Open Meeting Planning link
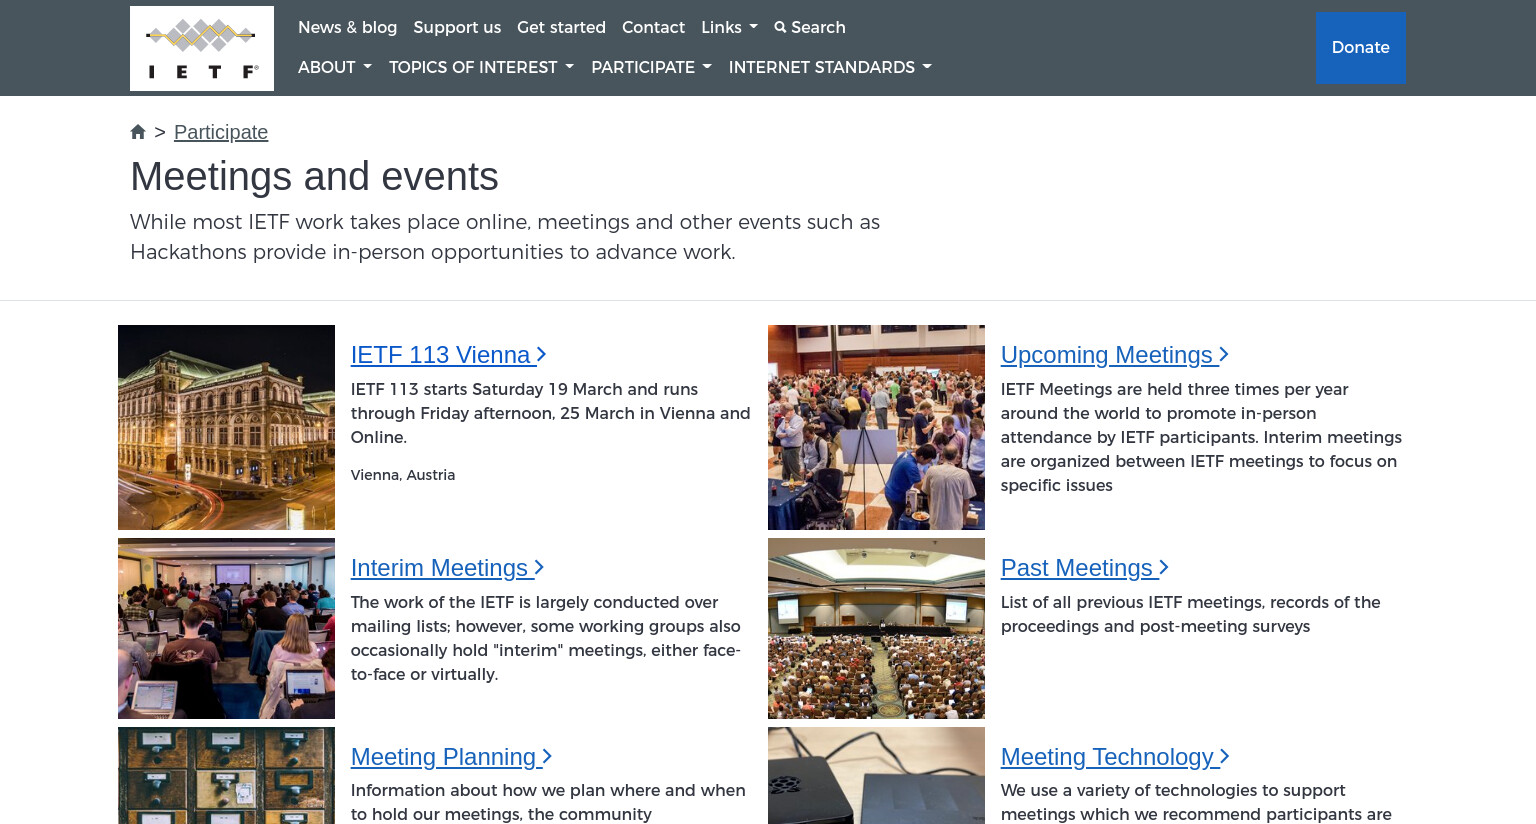This screenshot has height=824, width=1536. tap(451, 757)
